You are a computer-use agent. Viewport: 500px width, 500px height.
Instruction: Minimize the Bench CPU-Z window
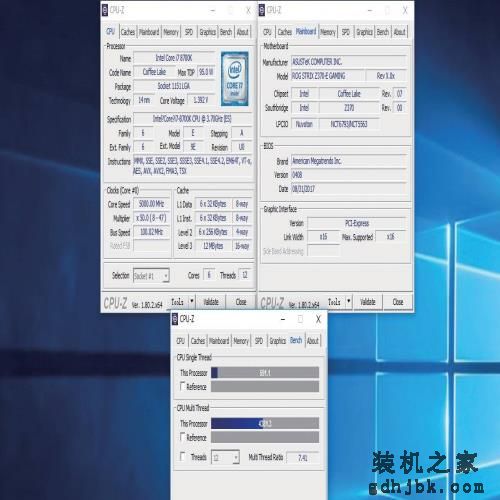[x=283, y=319]
